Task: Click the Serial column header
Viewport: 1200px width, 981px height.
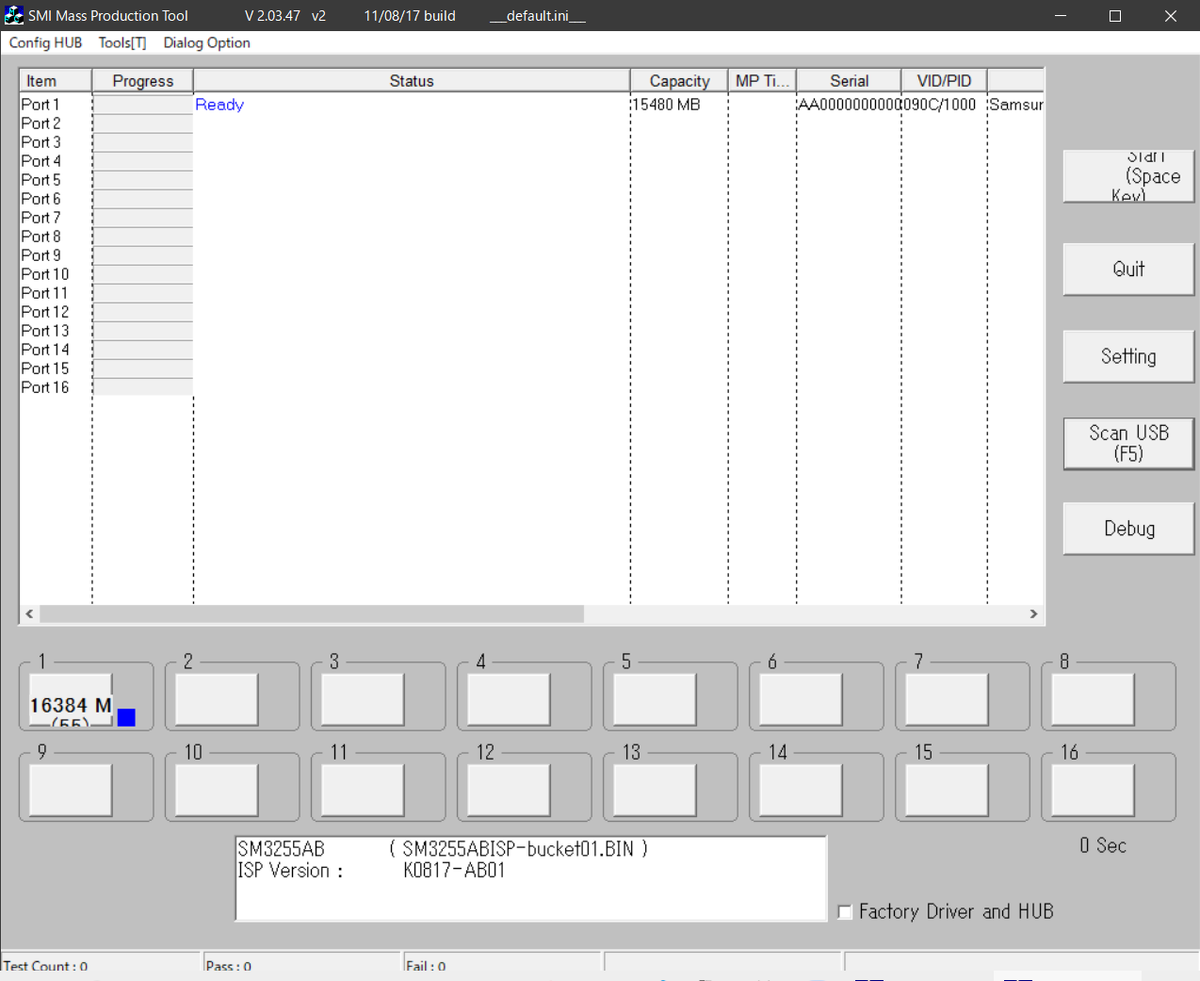Action: click(849, 81)
